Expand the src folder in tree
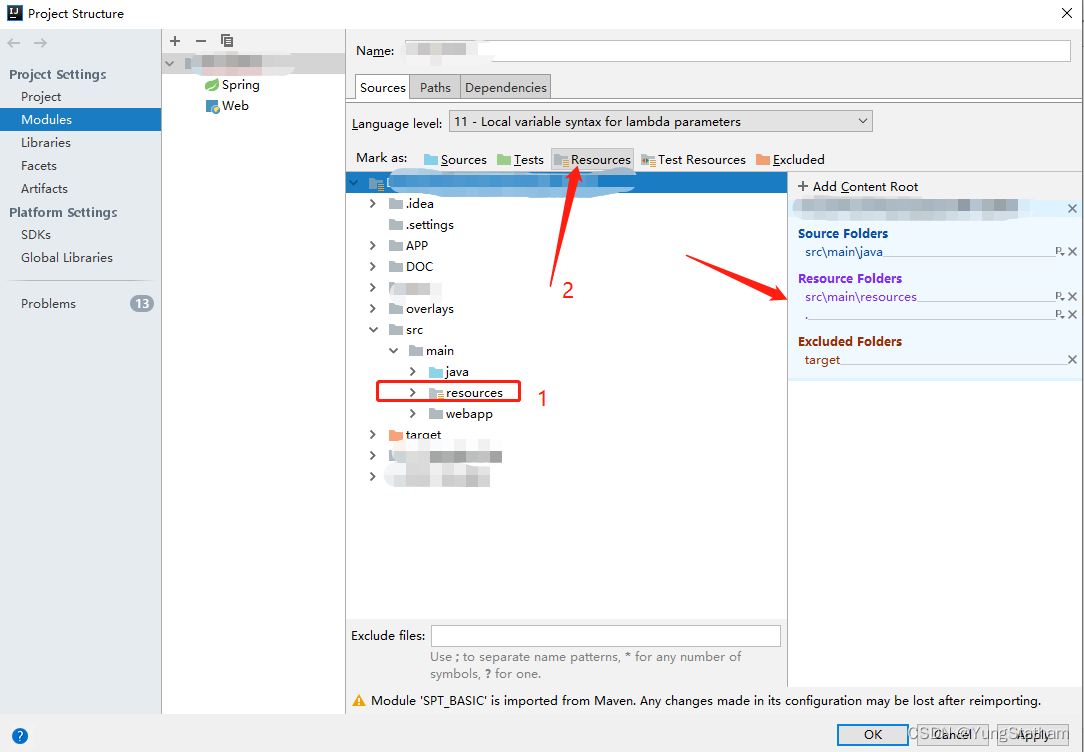1084x752 pixels. 373,329
